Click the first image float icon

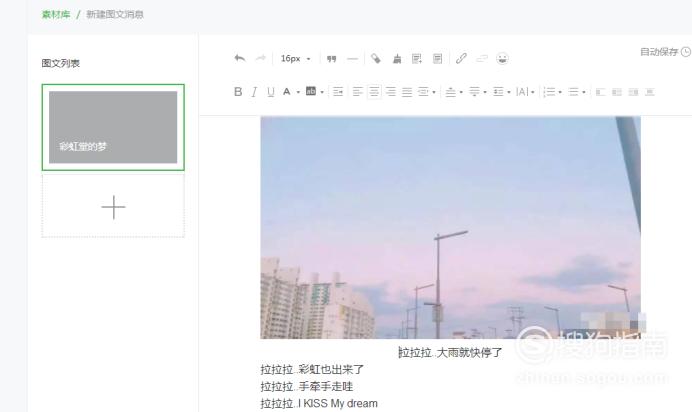click(x=600, y=92)
